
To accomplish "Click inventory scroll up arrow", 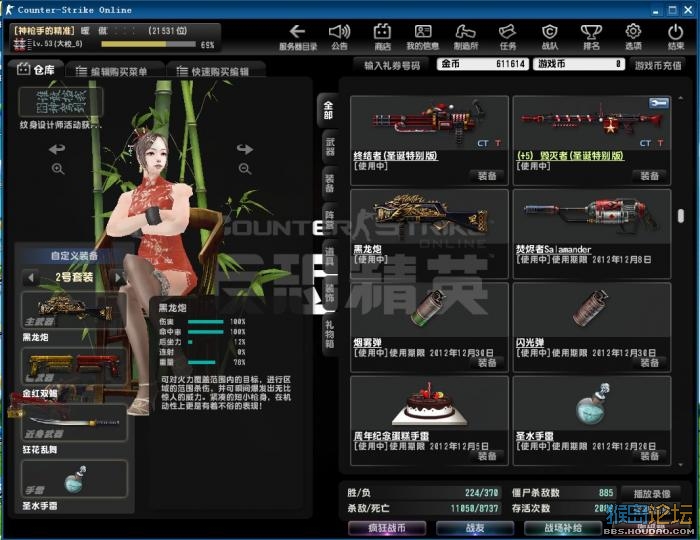I will [680, 98].
